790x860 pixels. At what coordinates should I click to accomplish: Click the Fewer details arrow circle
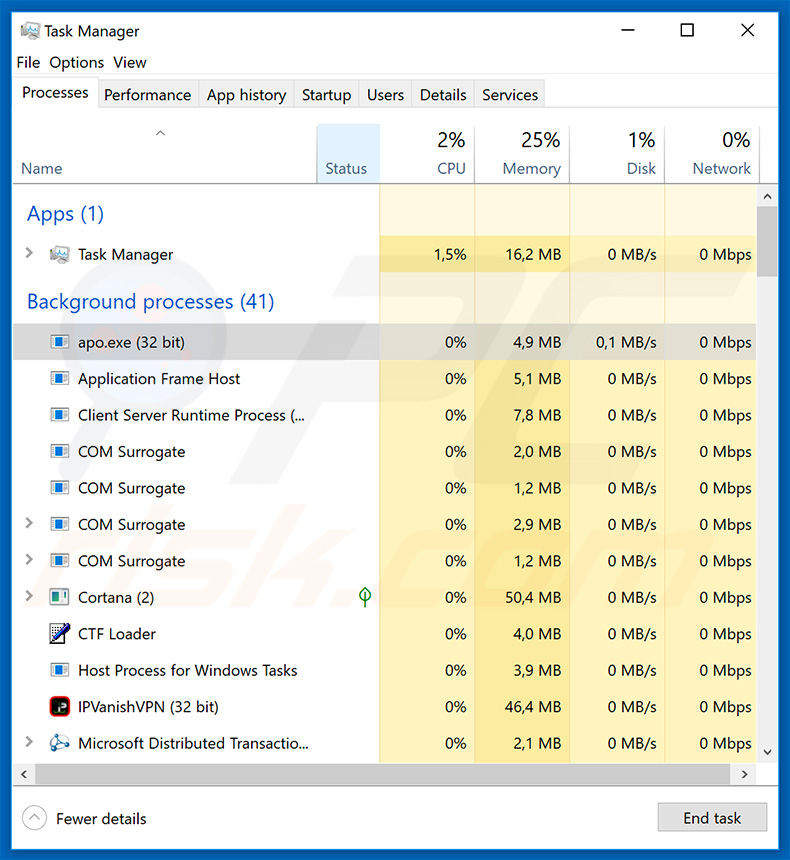[35, 818]
